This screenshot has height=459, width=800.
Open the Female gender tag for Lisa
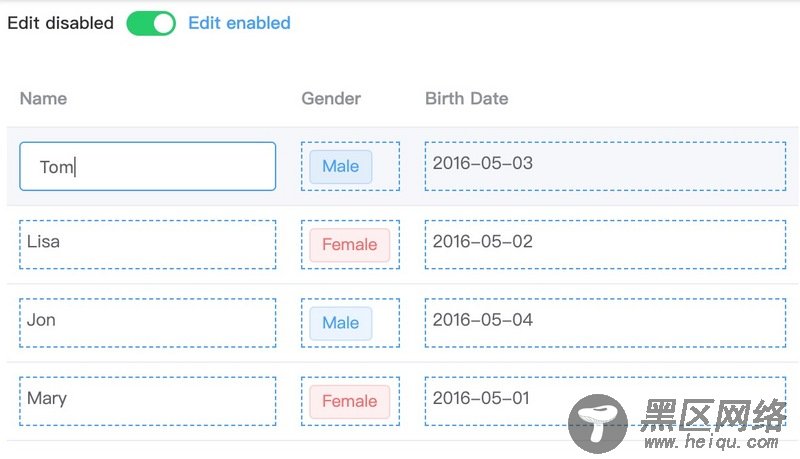point(349,245)
